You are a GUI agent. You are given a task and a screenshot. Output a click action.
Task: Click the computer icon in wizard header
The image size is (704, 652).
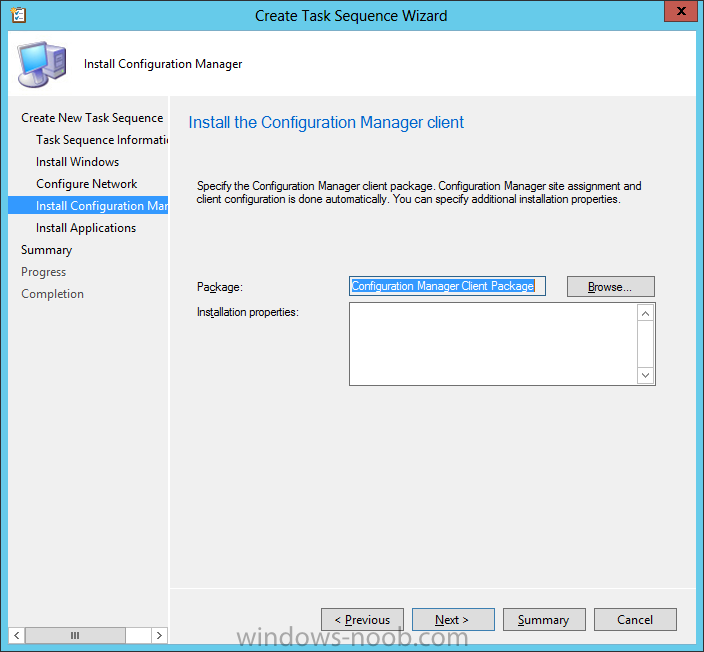42,64
